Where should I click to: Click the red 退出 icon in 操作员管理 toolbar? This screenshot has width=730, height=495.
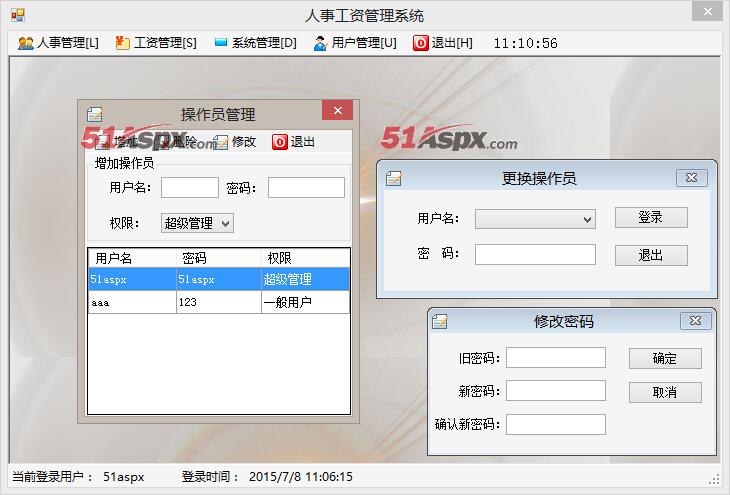click(280, 142)
